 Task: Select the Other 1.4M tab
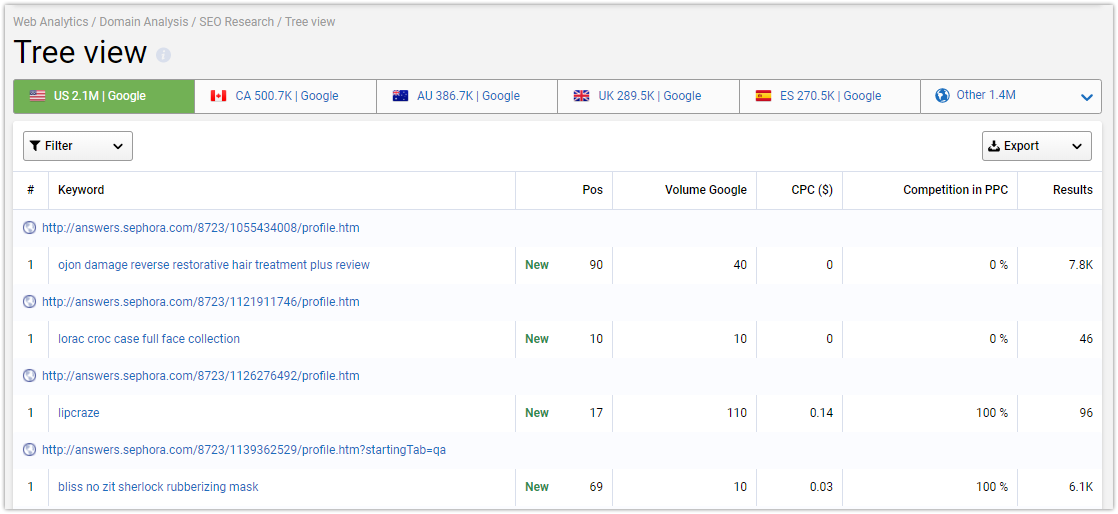click(1011, 96)
